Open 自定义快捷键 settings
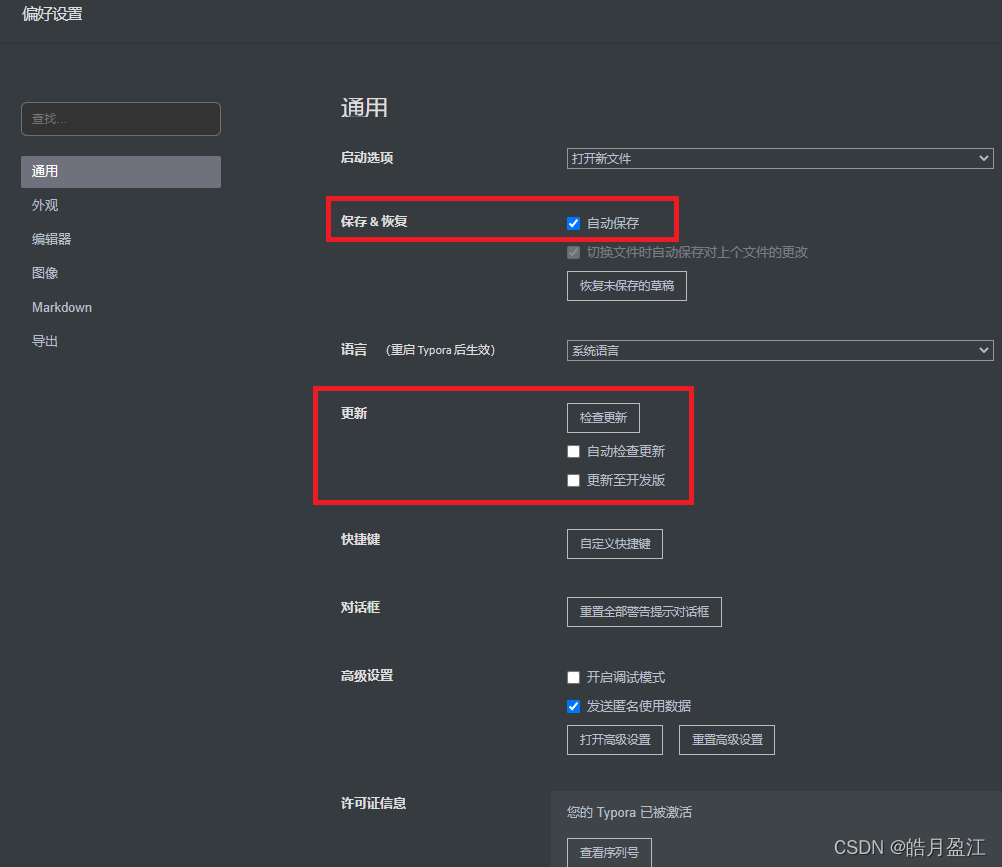Screen dimensions: 1002x867 (x=614, y=544)
